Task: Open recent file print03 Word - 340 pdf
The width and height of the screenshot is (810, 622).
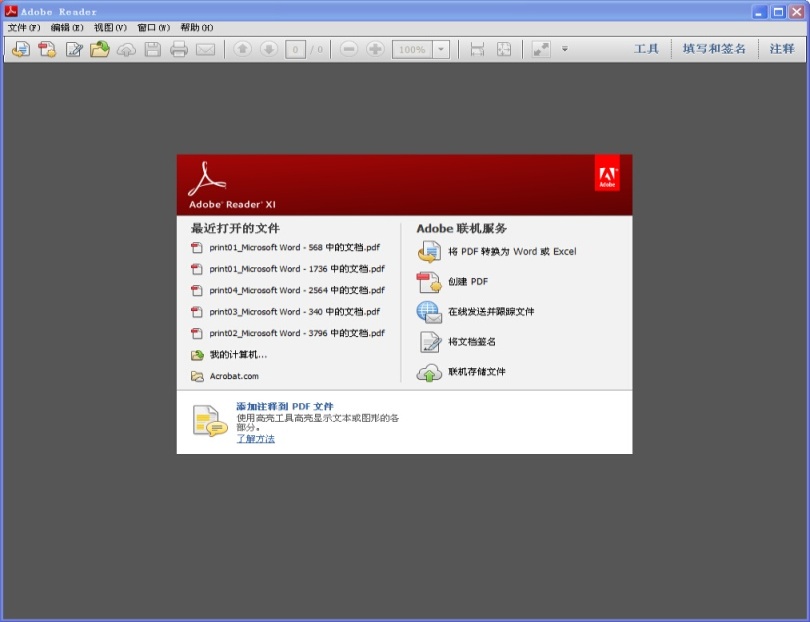Action: point(294,312)
